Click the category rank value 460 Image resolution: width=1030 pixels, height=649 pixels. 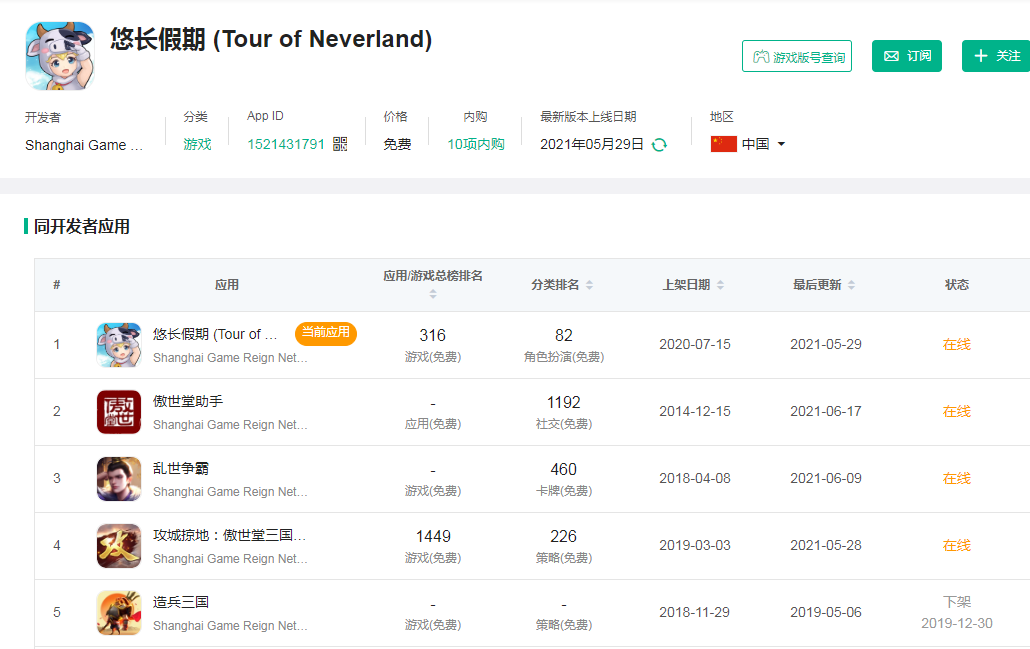tap(564, 470)
